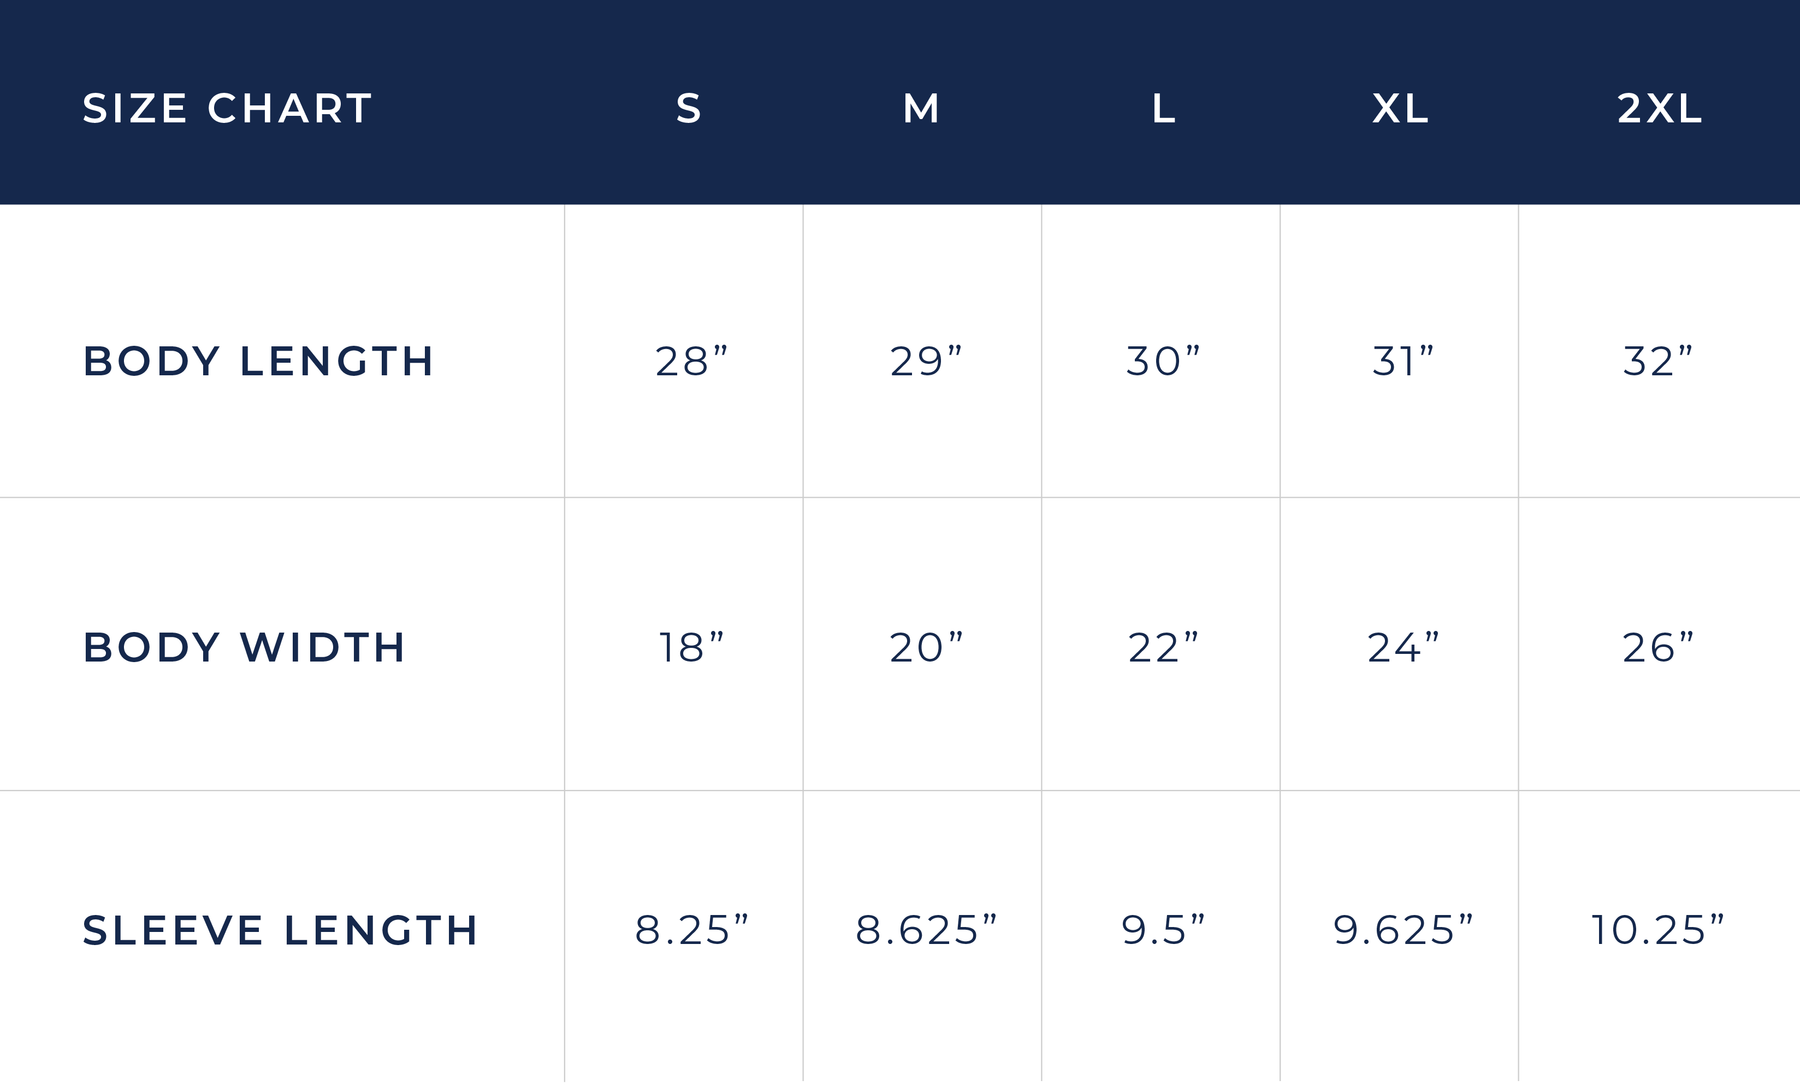1800x1086 pixels.
Task: Click the SIZE CHART header title
Action: [227, 108]
